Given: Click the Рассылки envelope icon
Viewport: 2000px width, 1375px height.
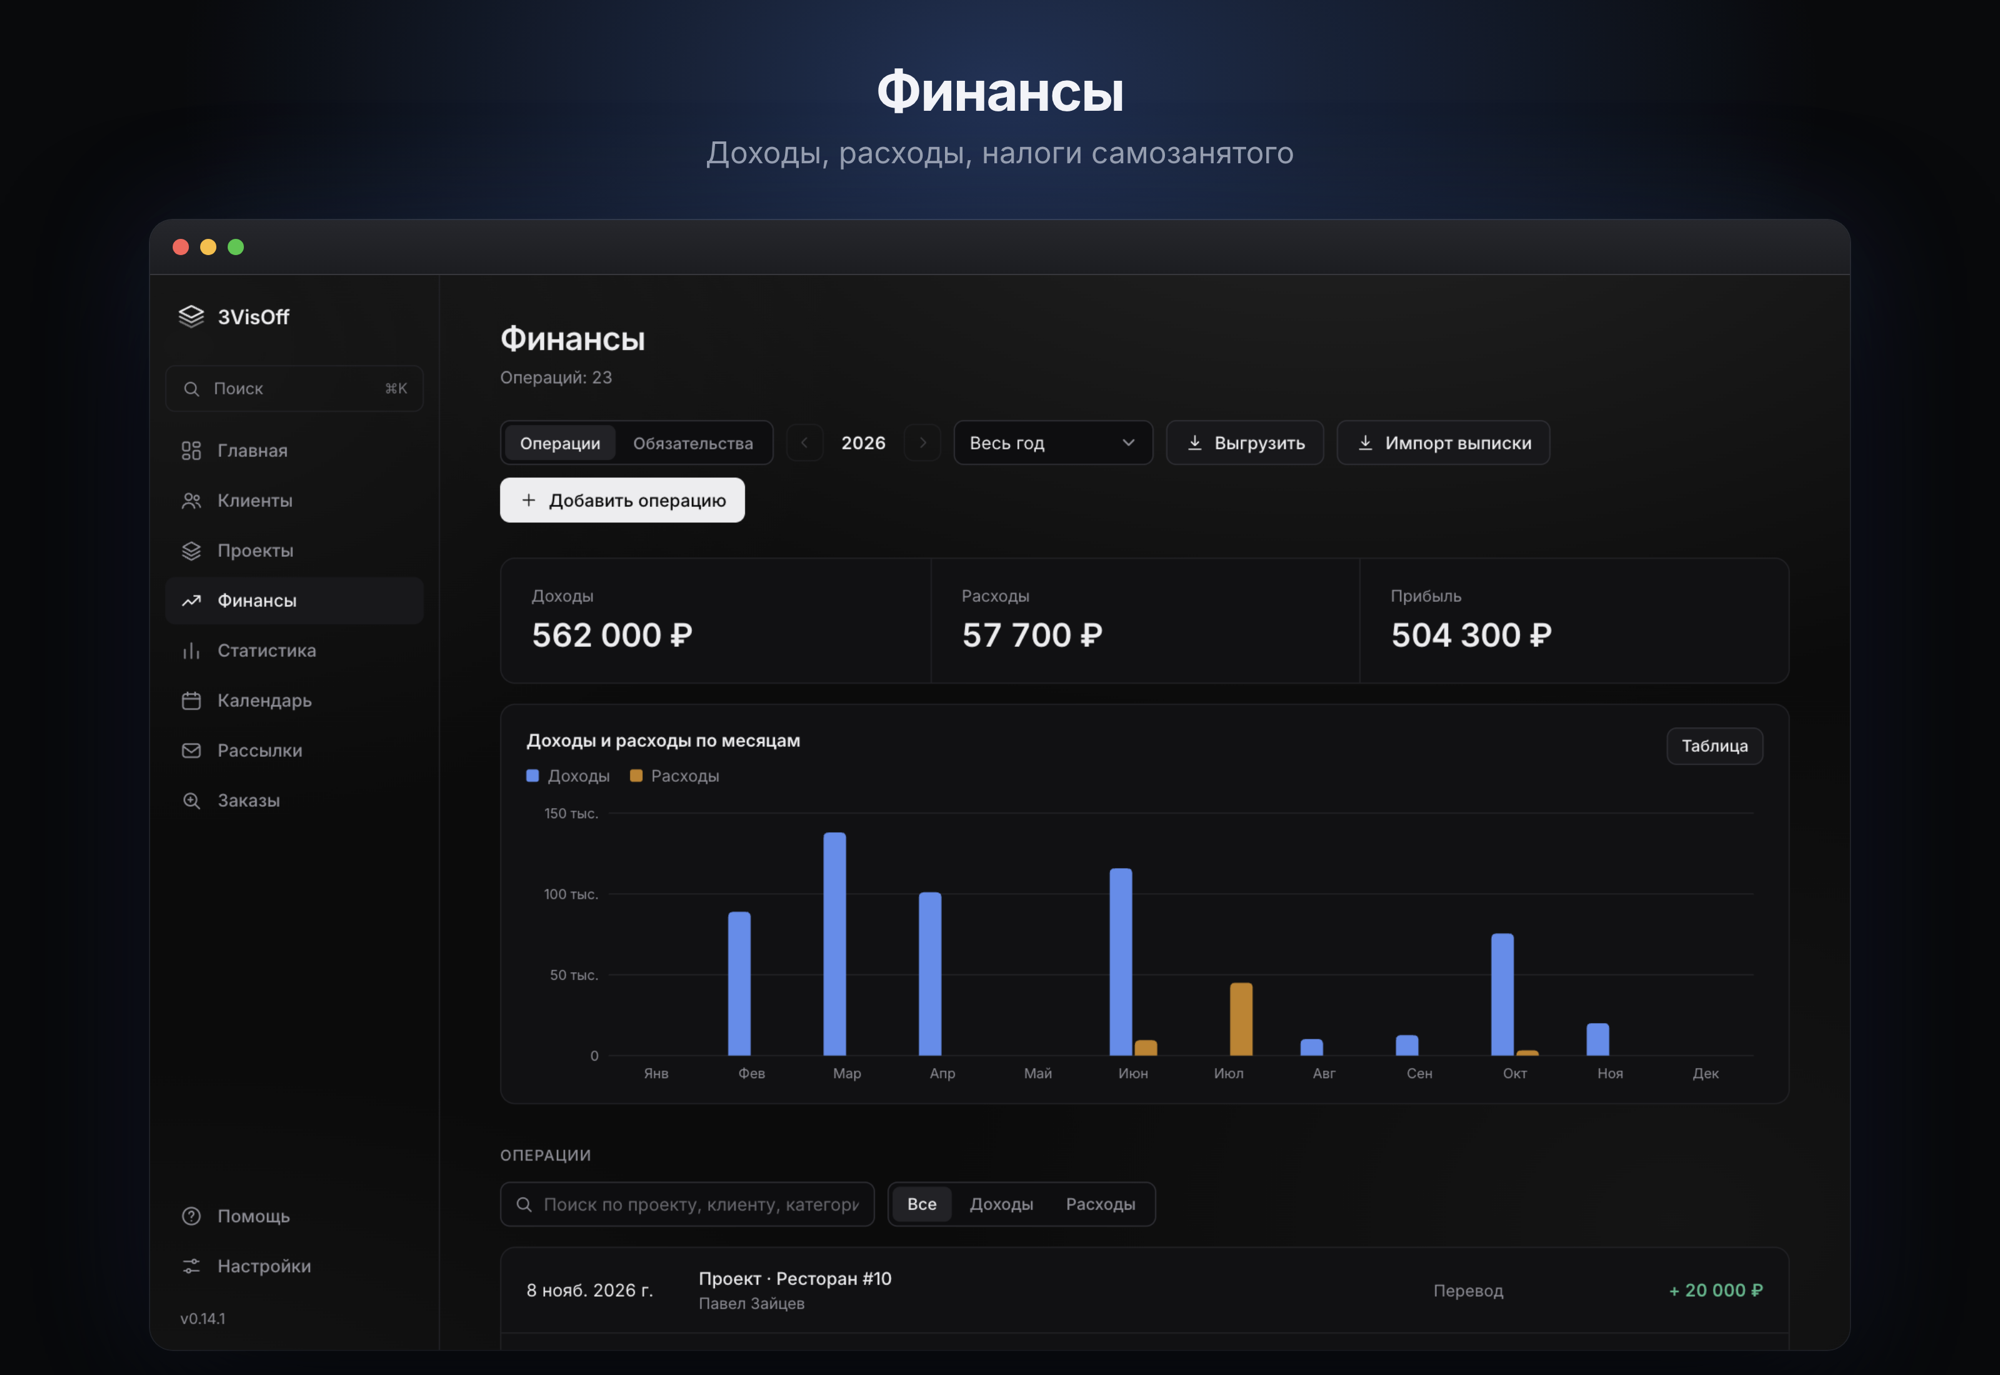Looking at the screenshot, I should pos(191,751).
